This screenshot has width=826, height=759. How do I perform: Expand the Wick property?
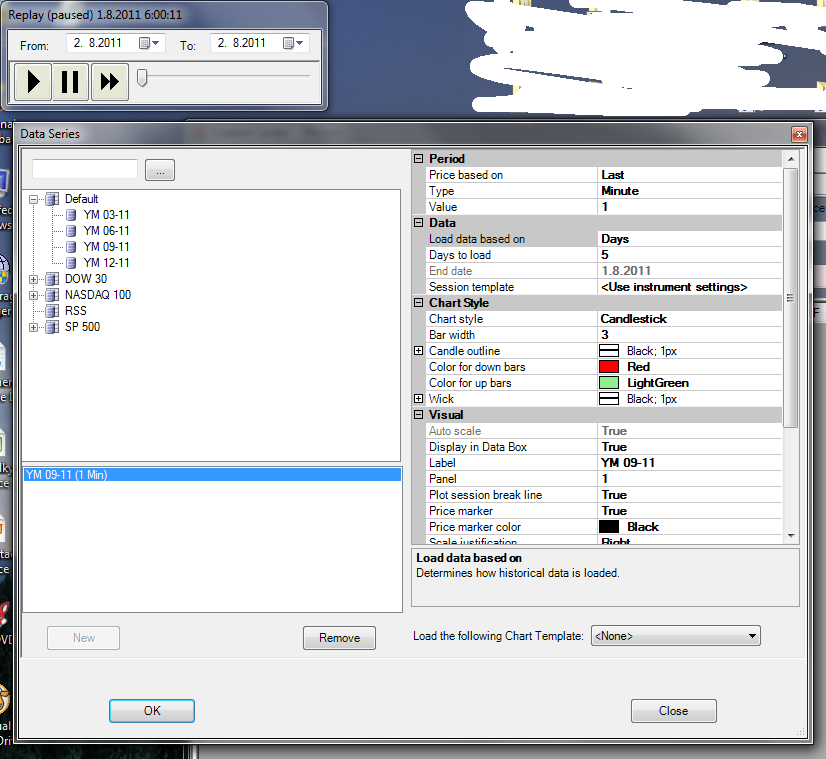(x=418, y=399)
